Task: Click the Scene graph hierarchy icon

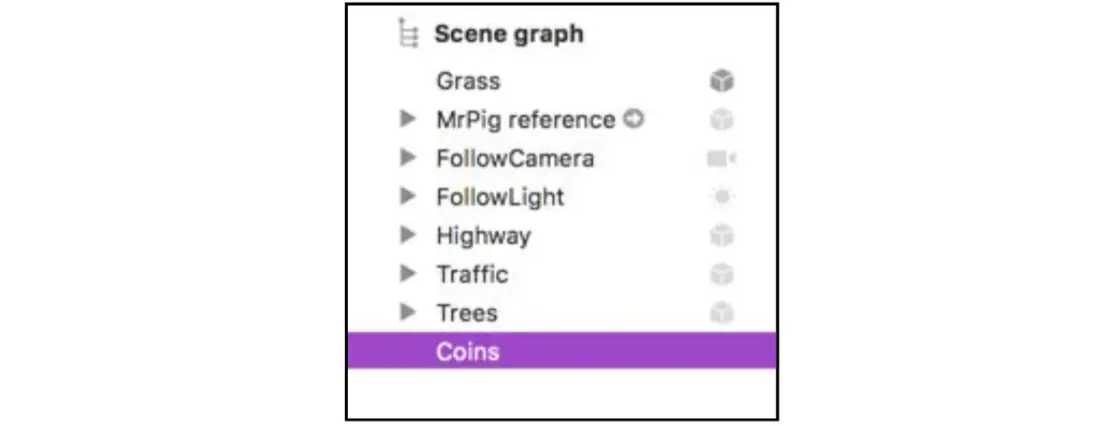Action: 407,34
